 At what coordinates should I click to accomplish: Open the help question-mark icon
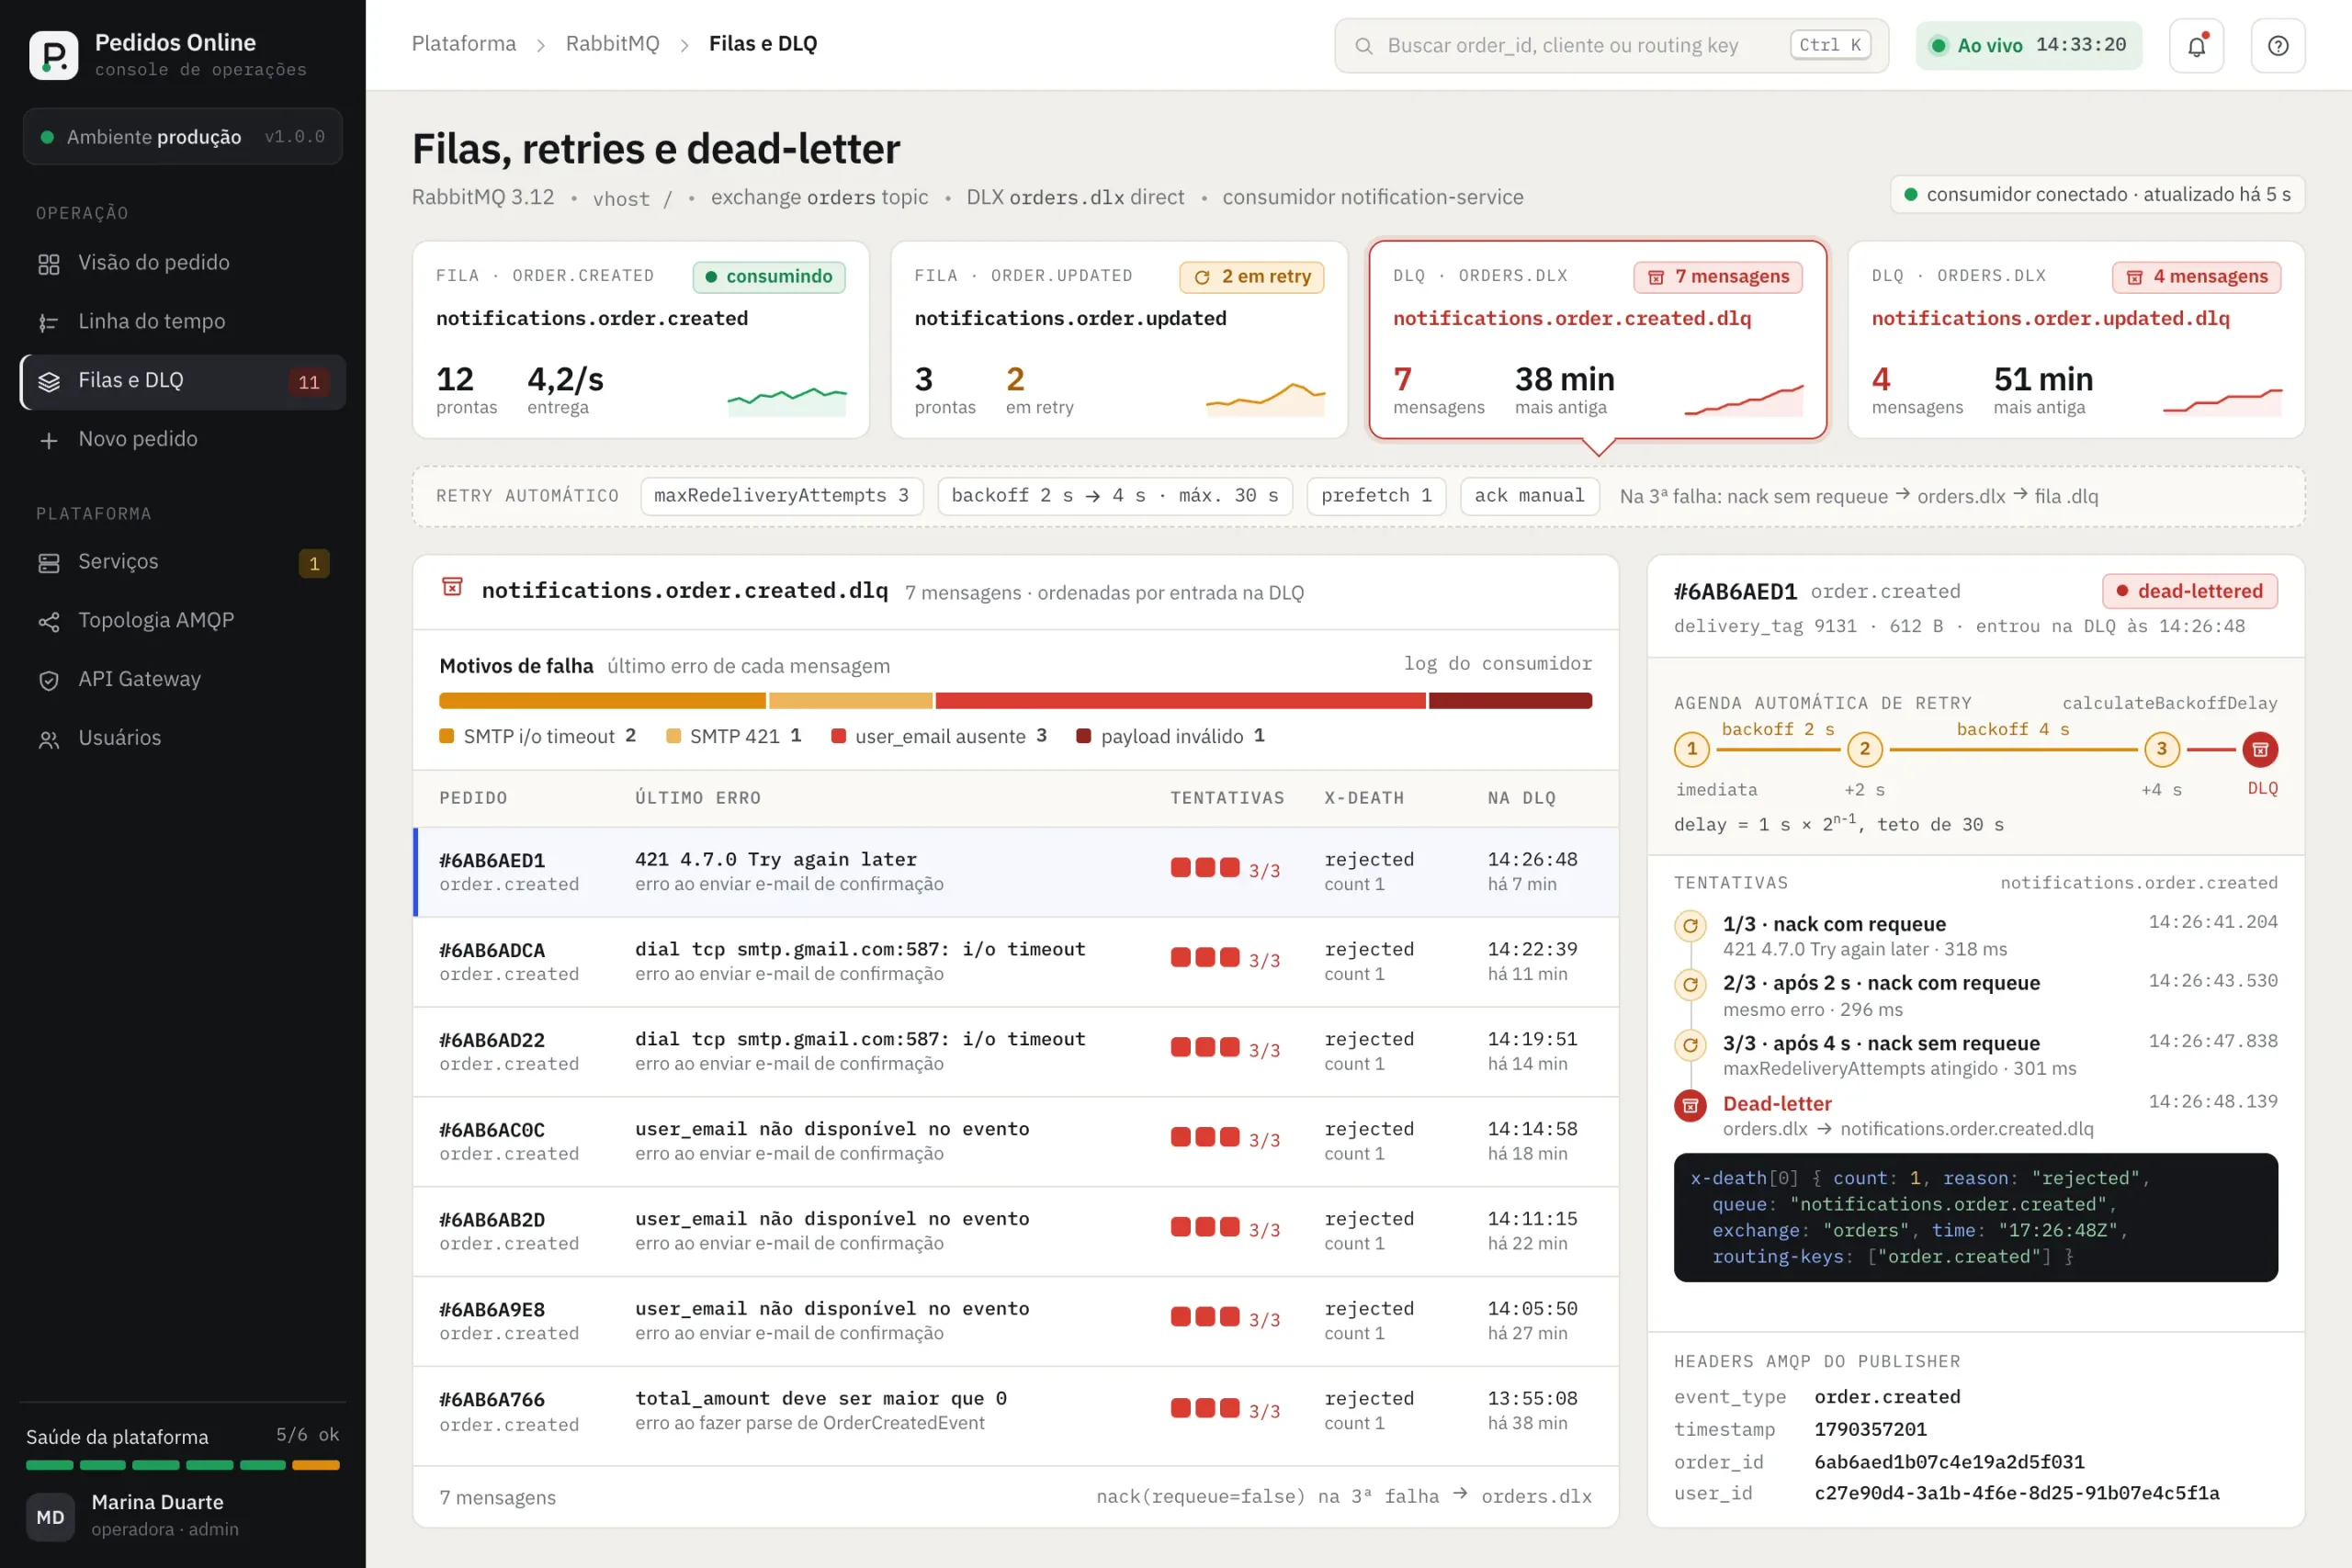click(x=2277, y=45)
